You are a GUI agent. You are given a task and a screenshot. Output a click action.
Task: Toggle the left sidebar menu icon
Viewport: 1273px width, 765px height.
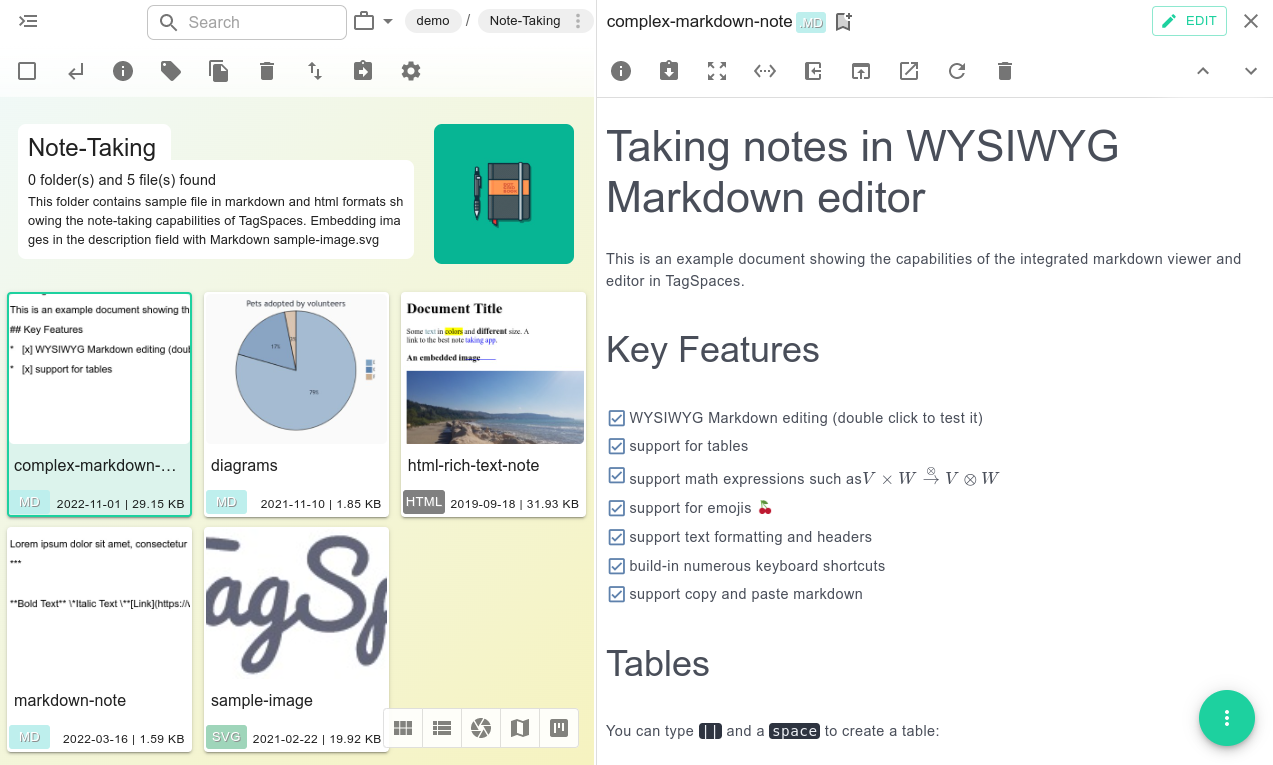[28, 21]
